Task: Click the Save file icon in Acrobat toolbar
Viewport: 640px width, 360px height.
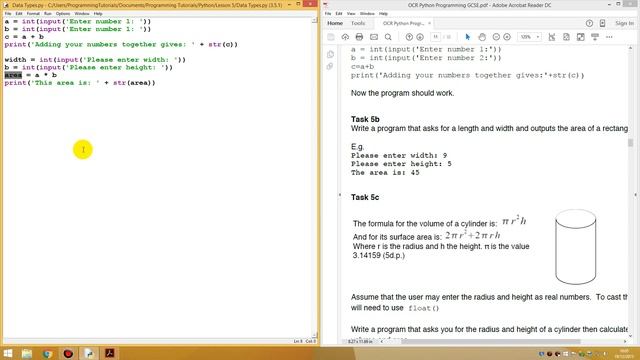Action: [331, 37]
